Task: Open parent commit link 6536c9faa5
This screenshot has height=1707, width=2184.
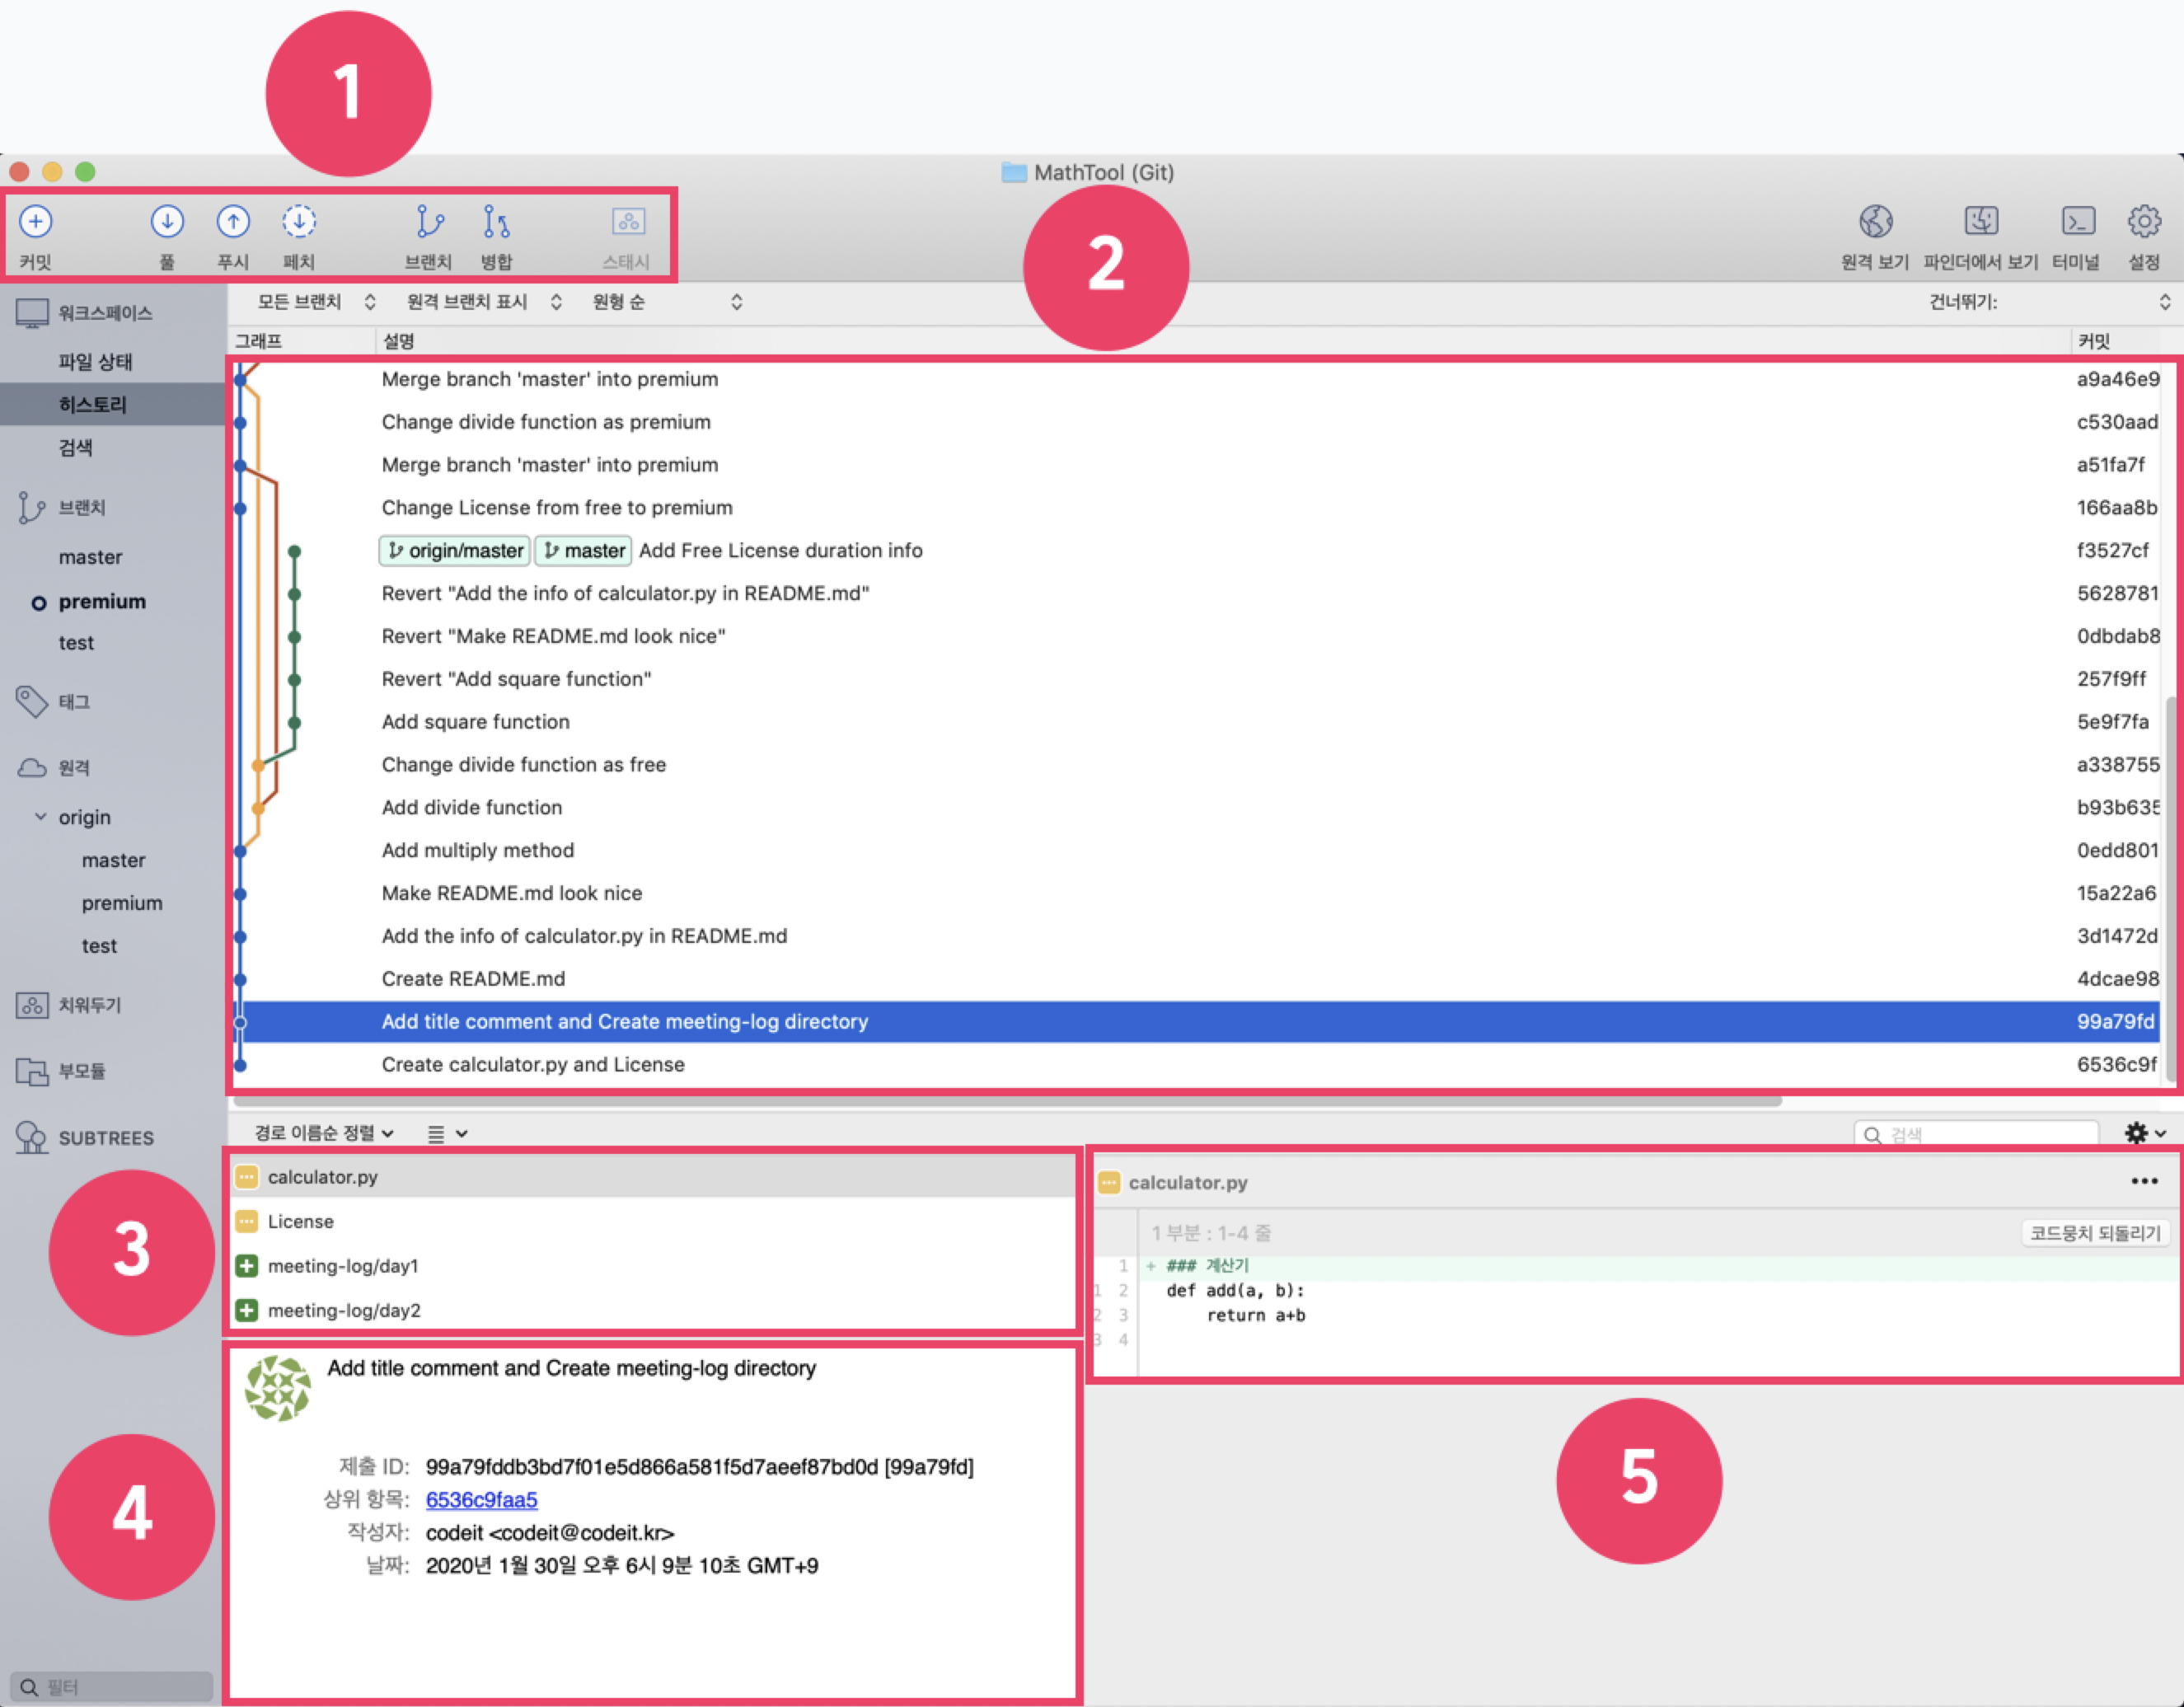Action: tap(481, 1500)
